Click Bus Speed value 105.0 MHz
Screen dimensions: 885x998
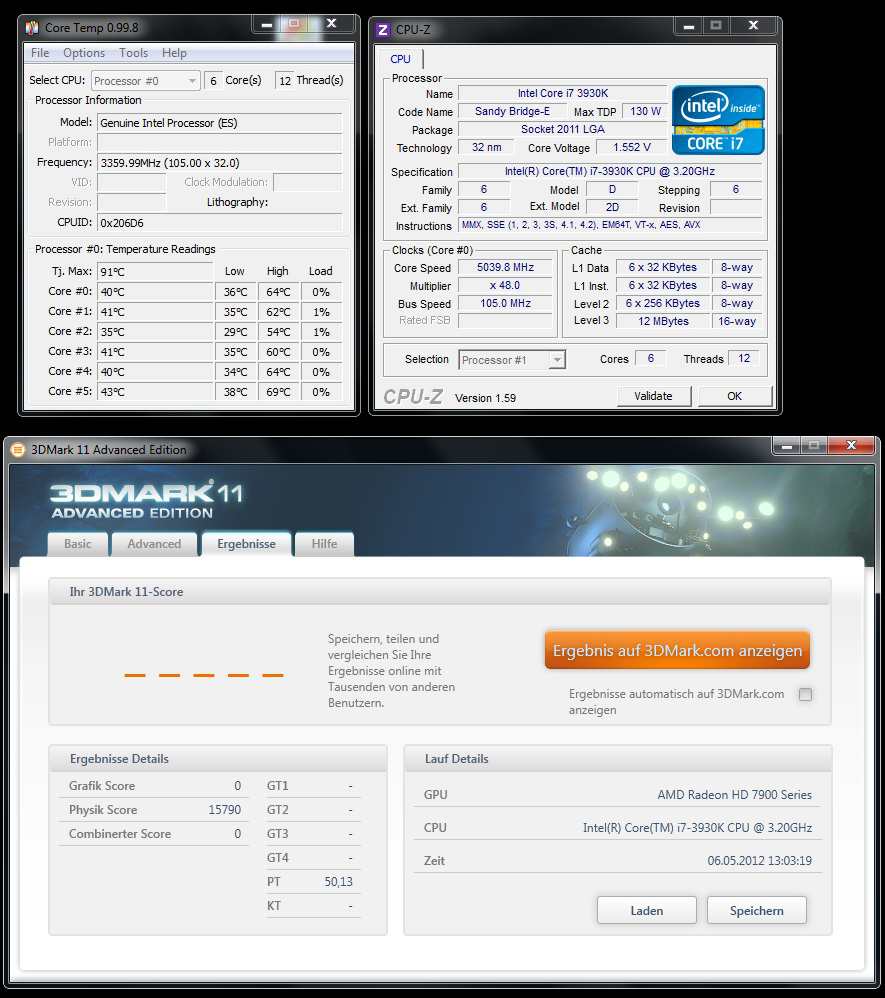[x=506, y=303]
